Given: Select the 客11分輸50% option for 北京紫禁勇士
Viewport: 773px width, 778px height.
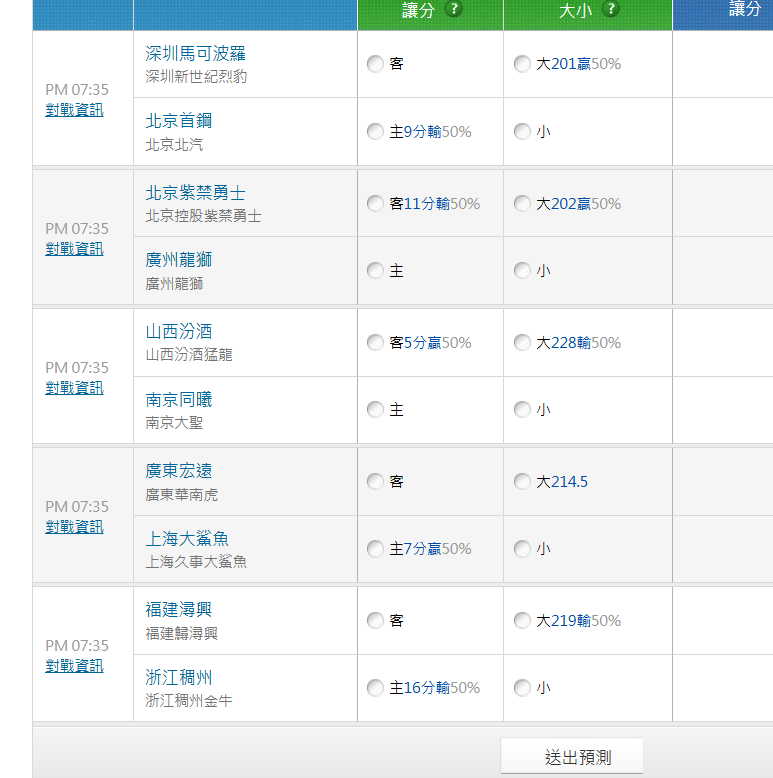Looking at the screenshot, I should click(375, 204).
